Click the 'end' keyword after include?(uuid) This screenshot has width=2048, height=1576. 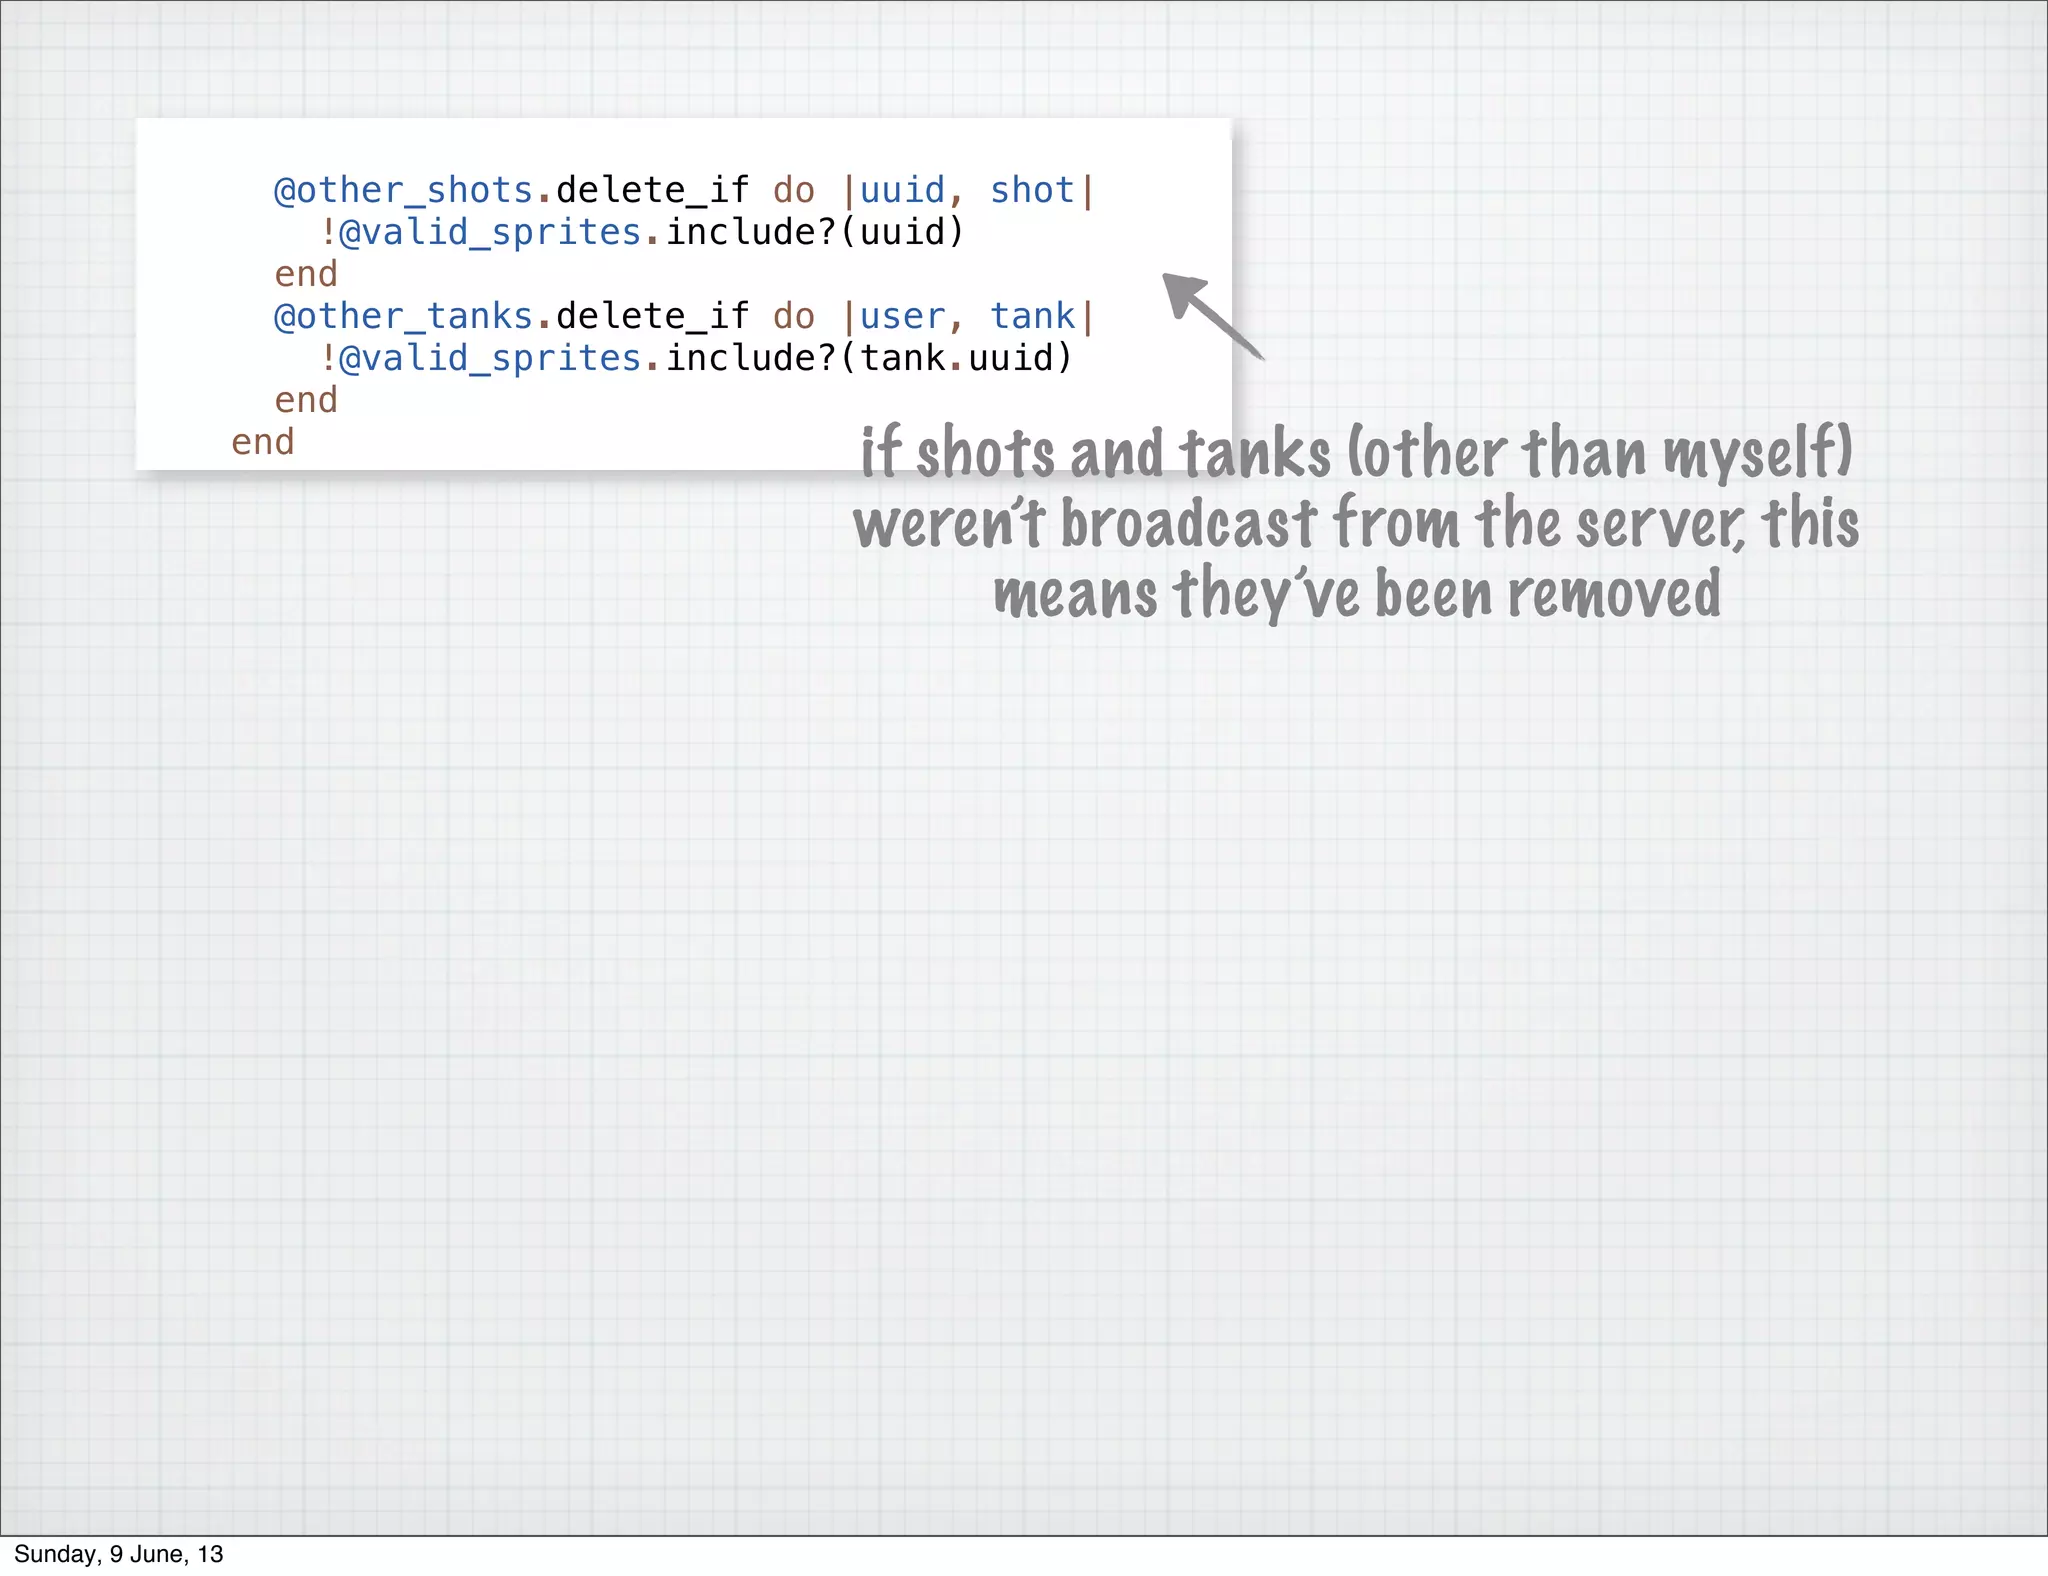pos(306,274)
